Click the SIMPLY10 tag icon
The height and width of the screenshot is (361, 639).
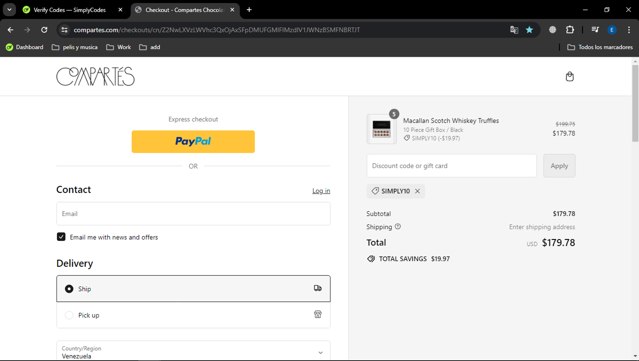375,191
